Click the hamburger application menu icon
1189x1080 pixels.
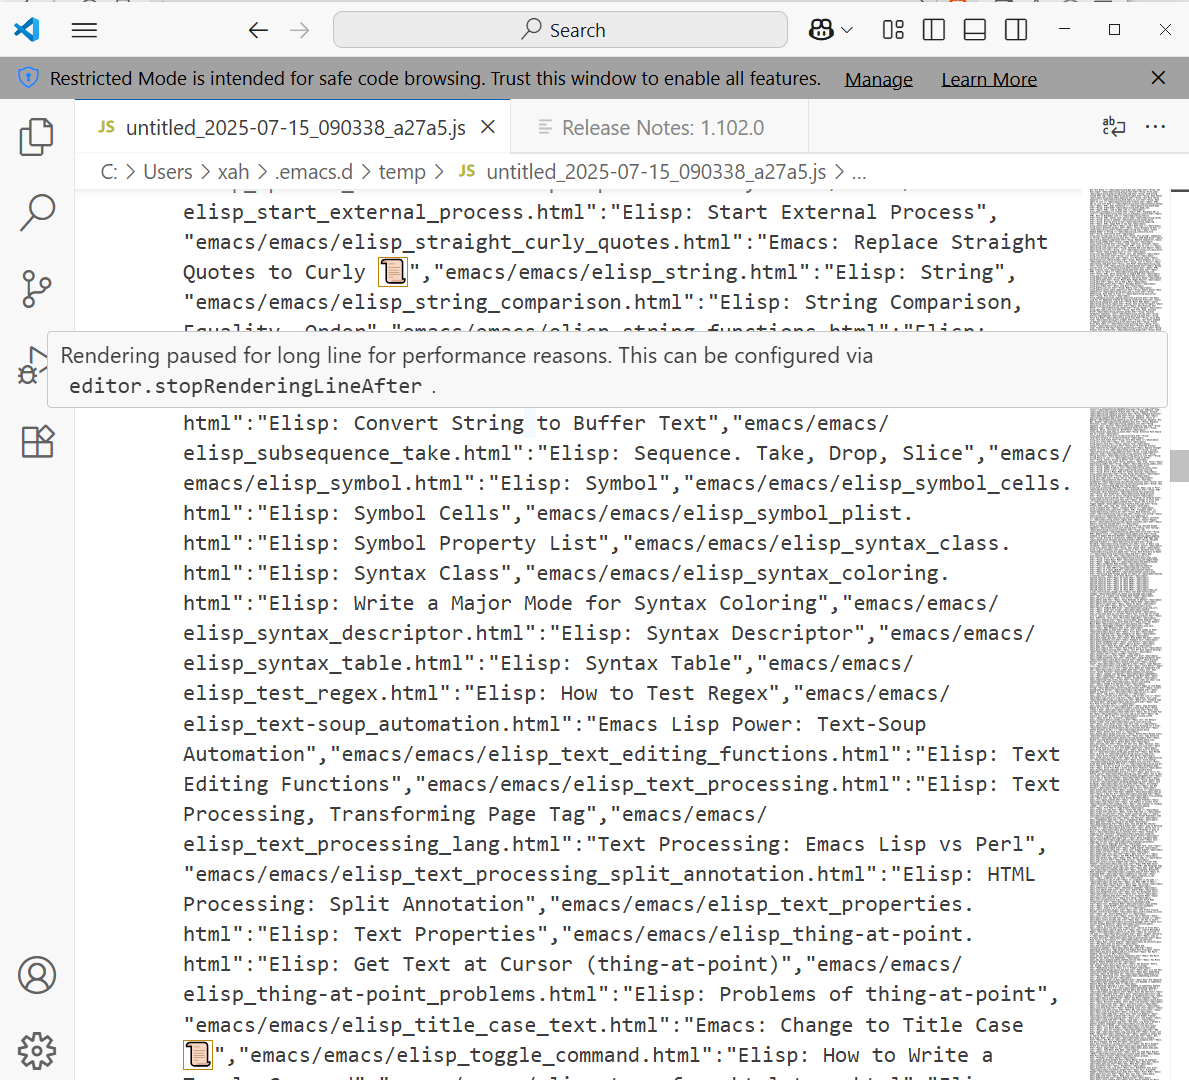(85, 30)
